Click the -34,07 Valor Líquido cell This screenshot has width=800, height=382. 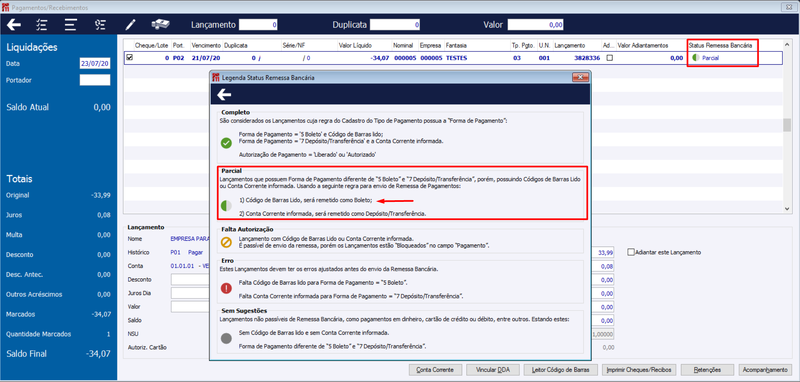click(380, 58)
